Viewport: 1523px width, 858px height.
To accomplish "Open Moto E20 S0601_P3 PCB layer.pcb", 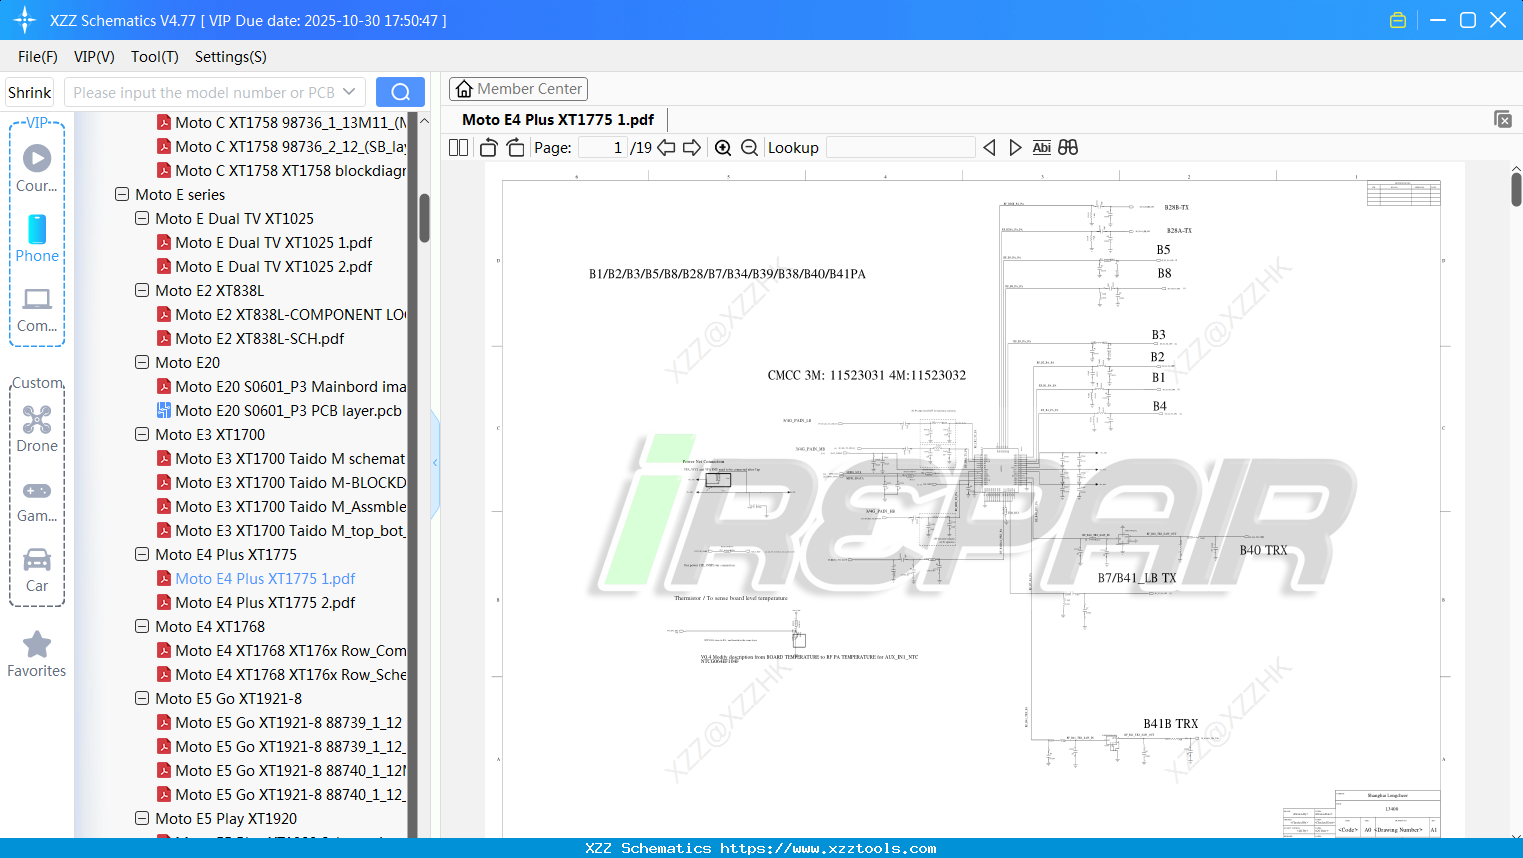I will tap(288, 411).
